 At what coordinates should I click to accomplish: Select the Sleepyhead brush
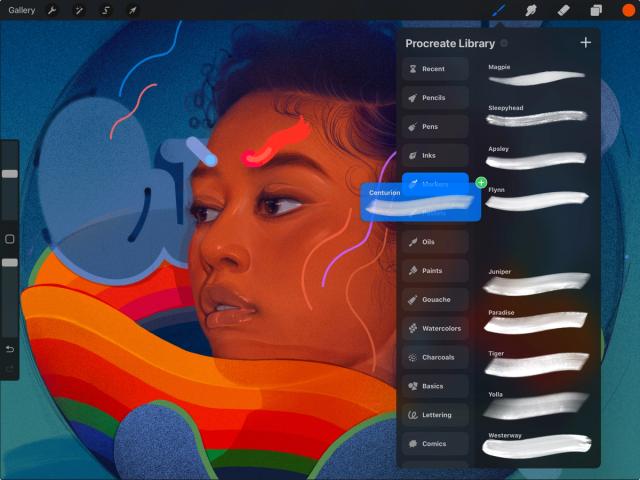pyautogui.click(x=537, y=116)
